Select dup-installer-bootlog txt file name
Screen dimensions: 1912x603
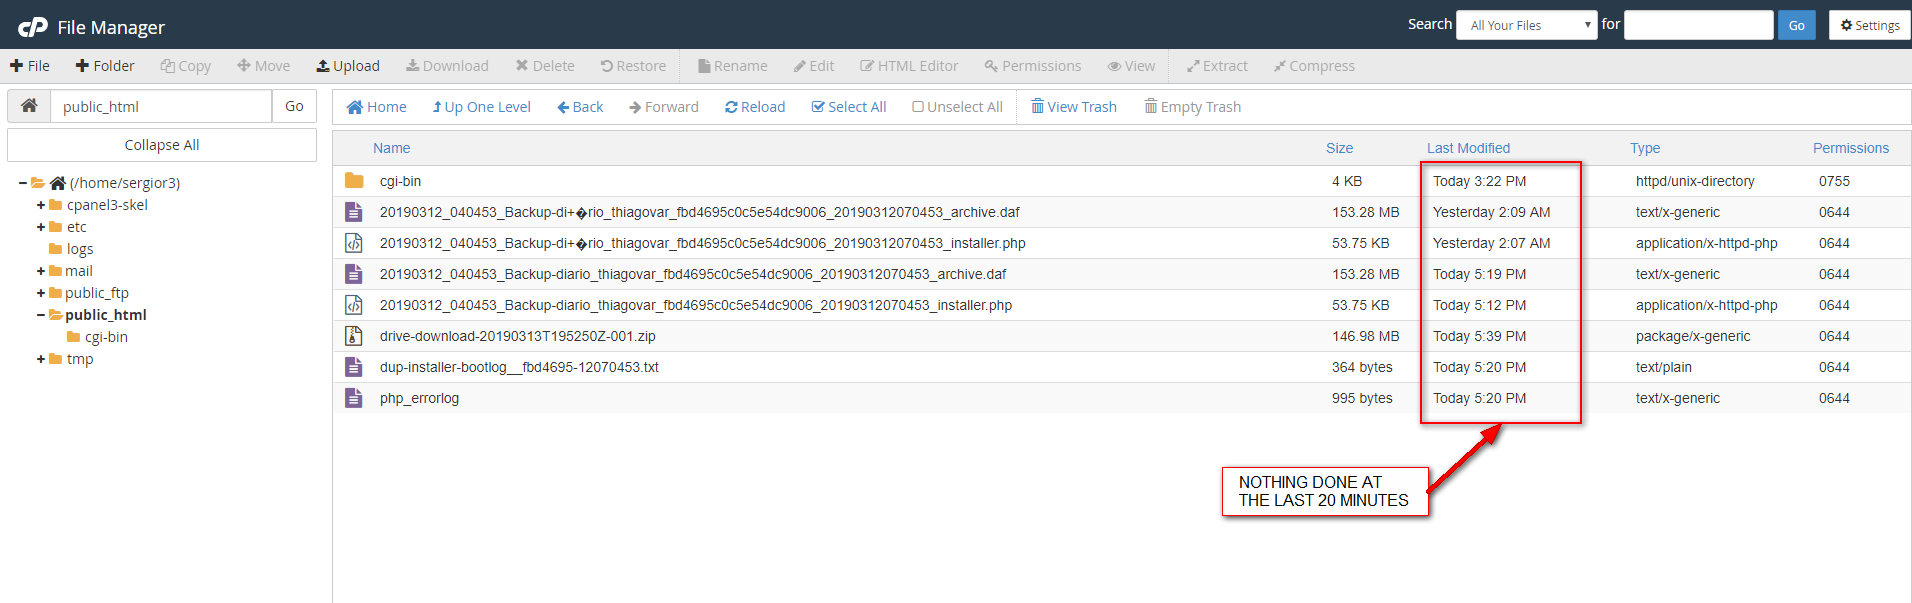coord(519,367)
